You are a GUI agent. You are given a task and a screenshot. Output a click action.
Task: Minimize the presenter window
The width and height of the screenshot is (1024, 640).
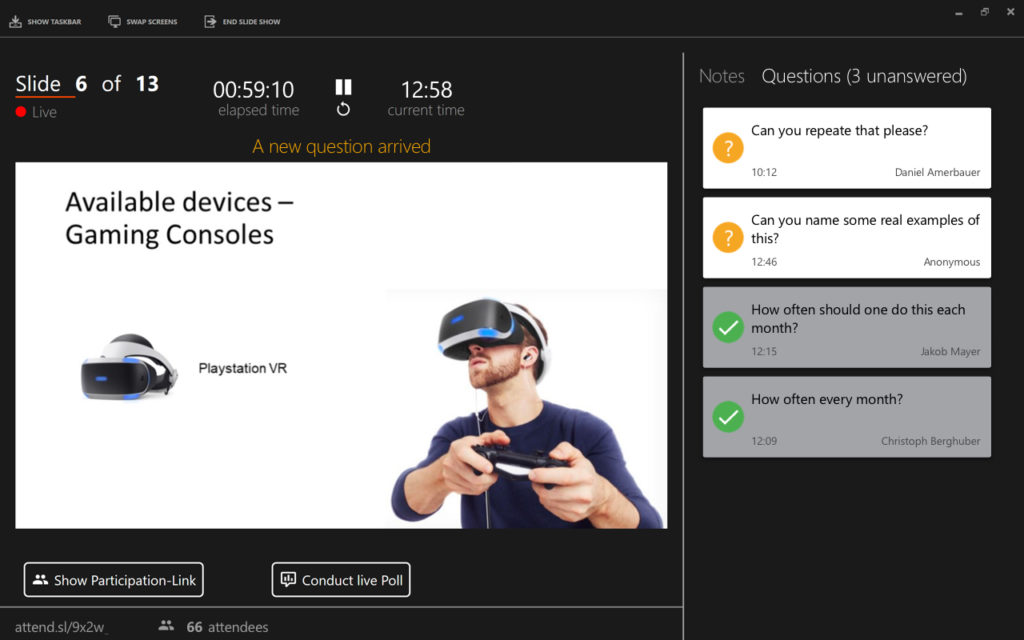[x=959, y=12]
